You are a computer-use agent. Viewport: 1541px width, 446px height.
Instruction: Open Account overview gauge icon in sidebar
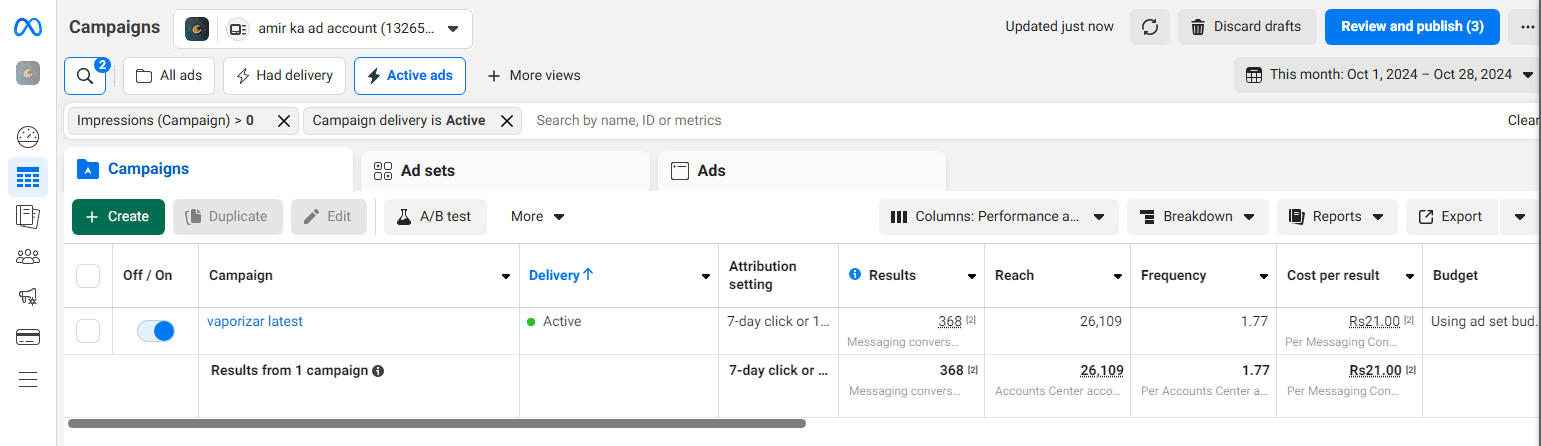tap(28, 137)
